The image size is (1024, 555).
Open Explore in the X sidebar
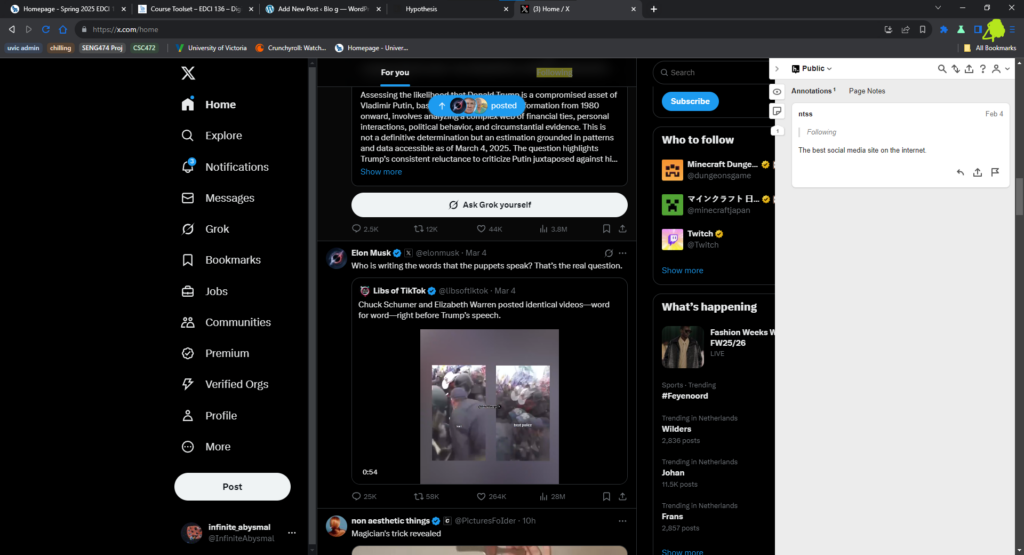coord(212,136)
